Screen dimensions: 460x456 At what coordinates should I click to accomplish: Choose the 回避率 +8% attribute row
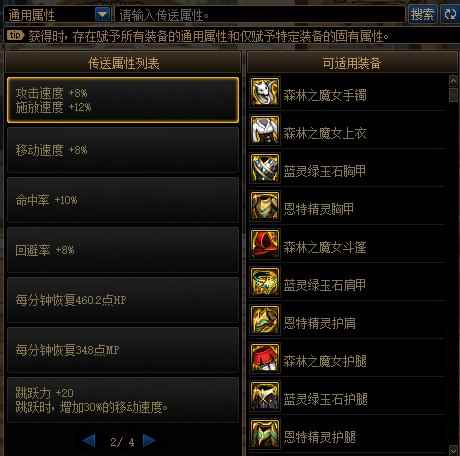123,250
